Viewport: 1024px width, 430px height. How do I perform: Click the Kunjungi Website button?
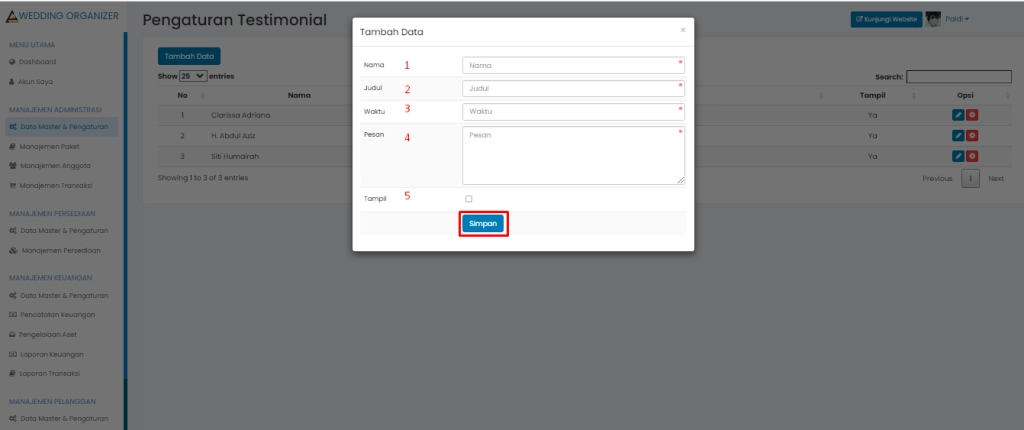point(886,19)
